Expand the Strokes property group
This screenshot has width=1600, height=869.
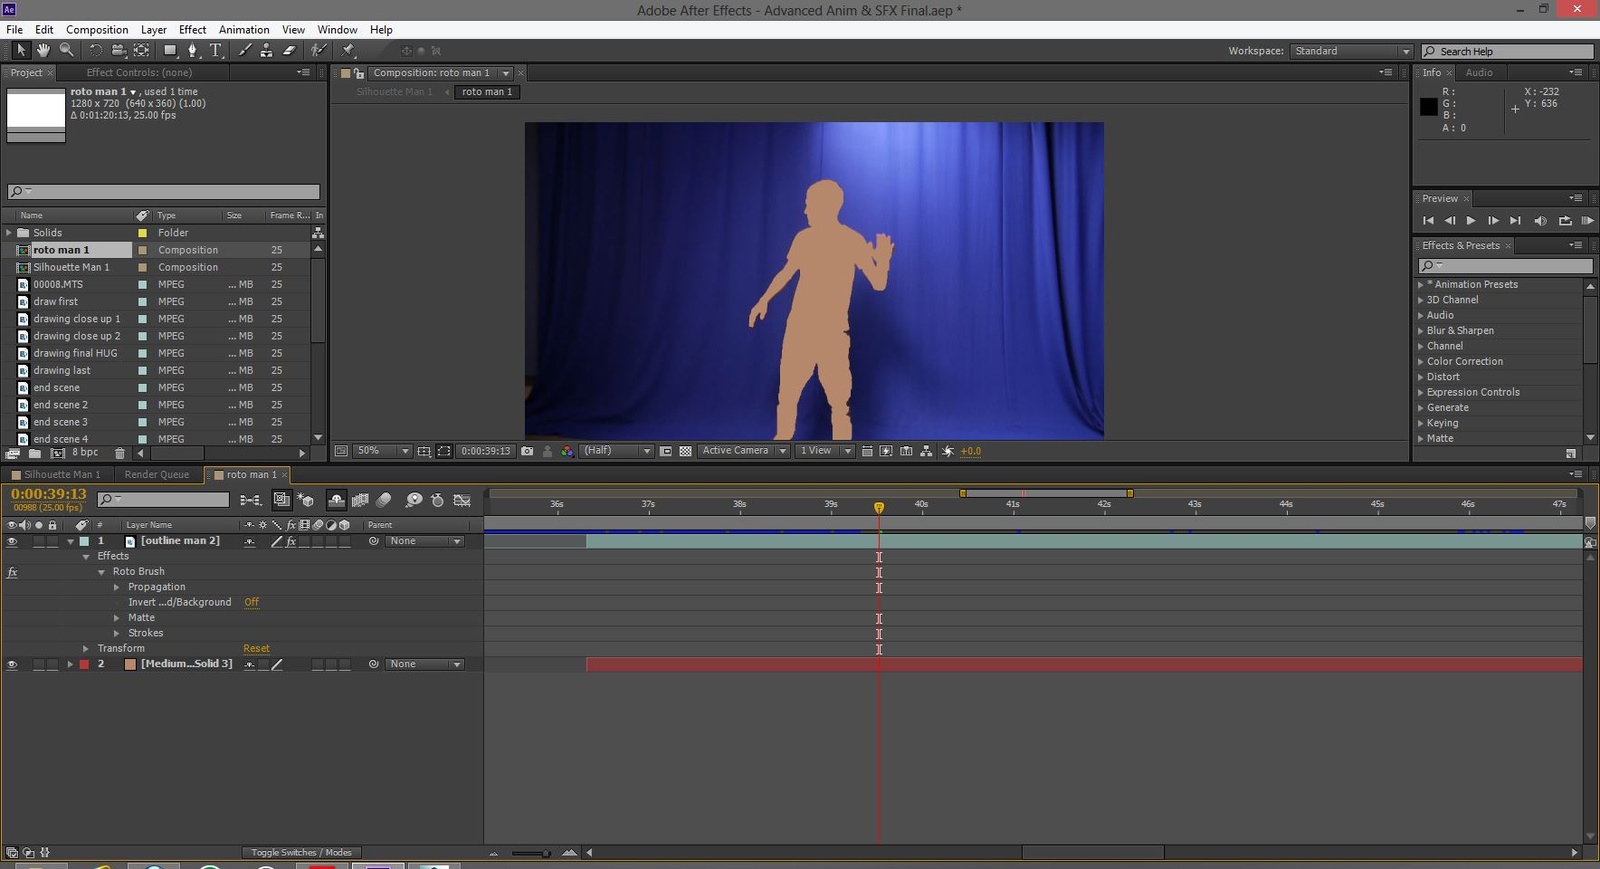tap(117, 633)
